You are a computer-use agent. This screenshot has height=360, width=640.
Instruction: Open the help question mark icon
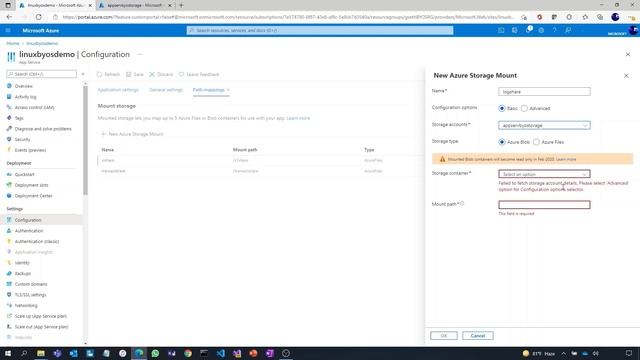tap(554, 30)
